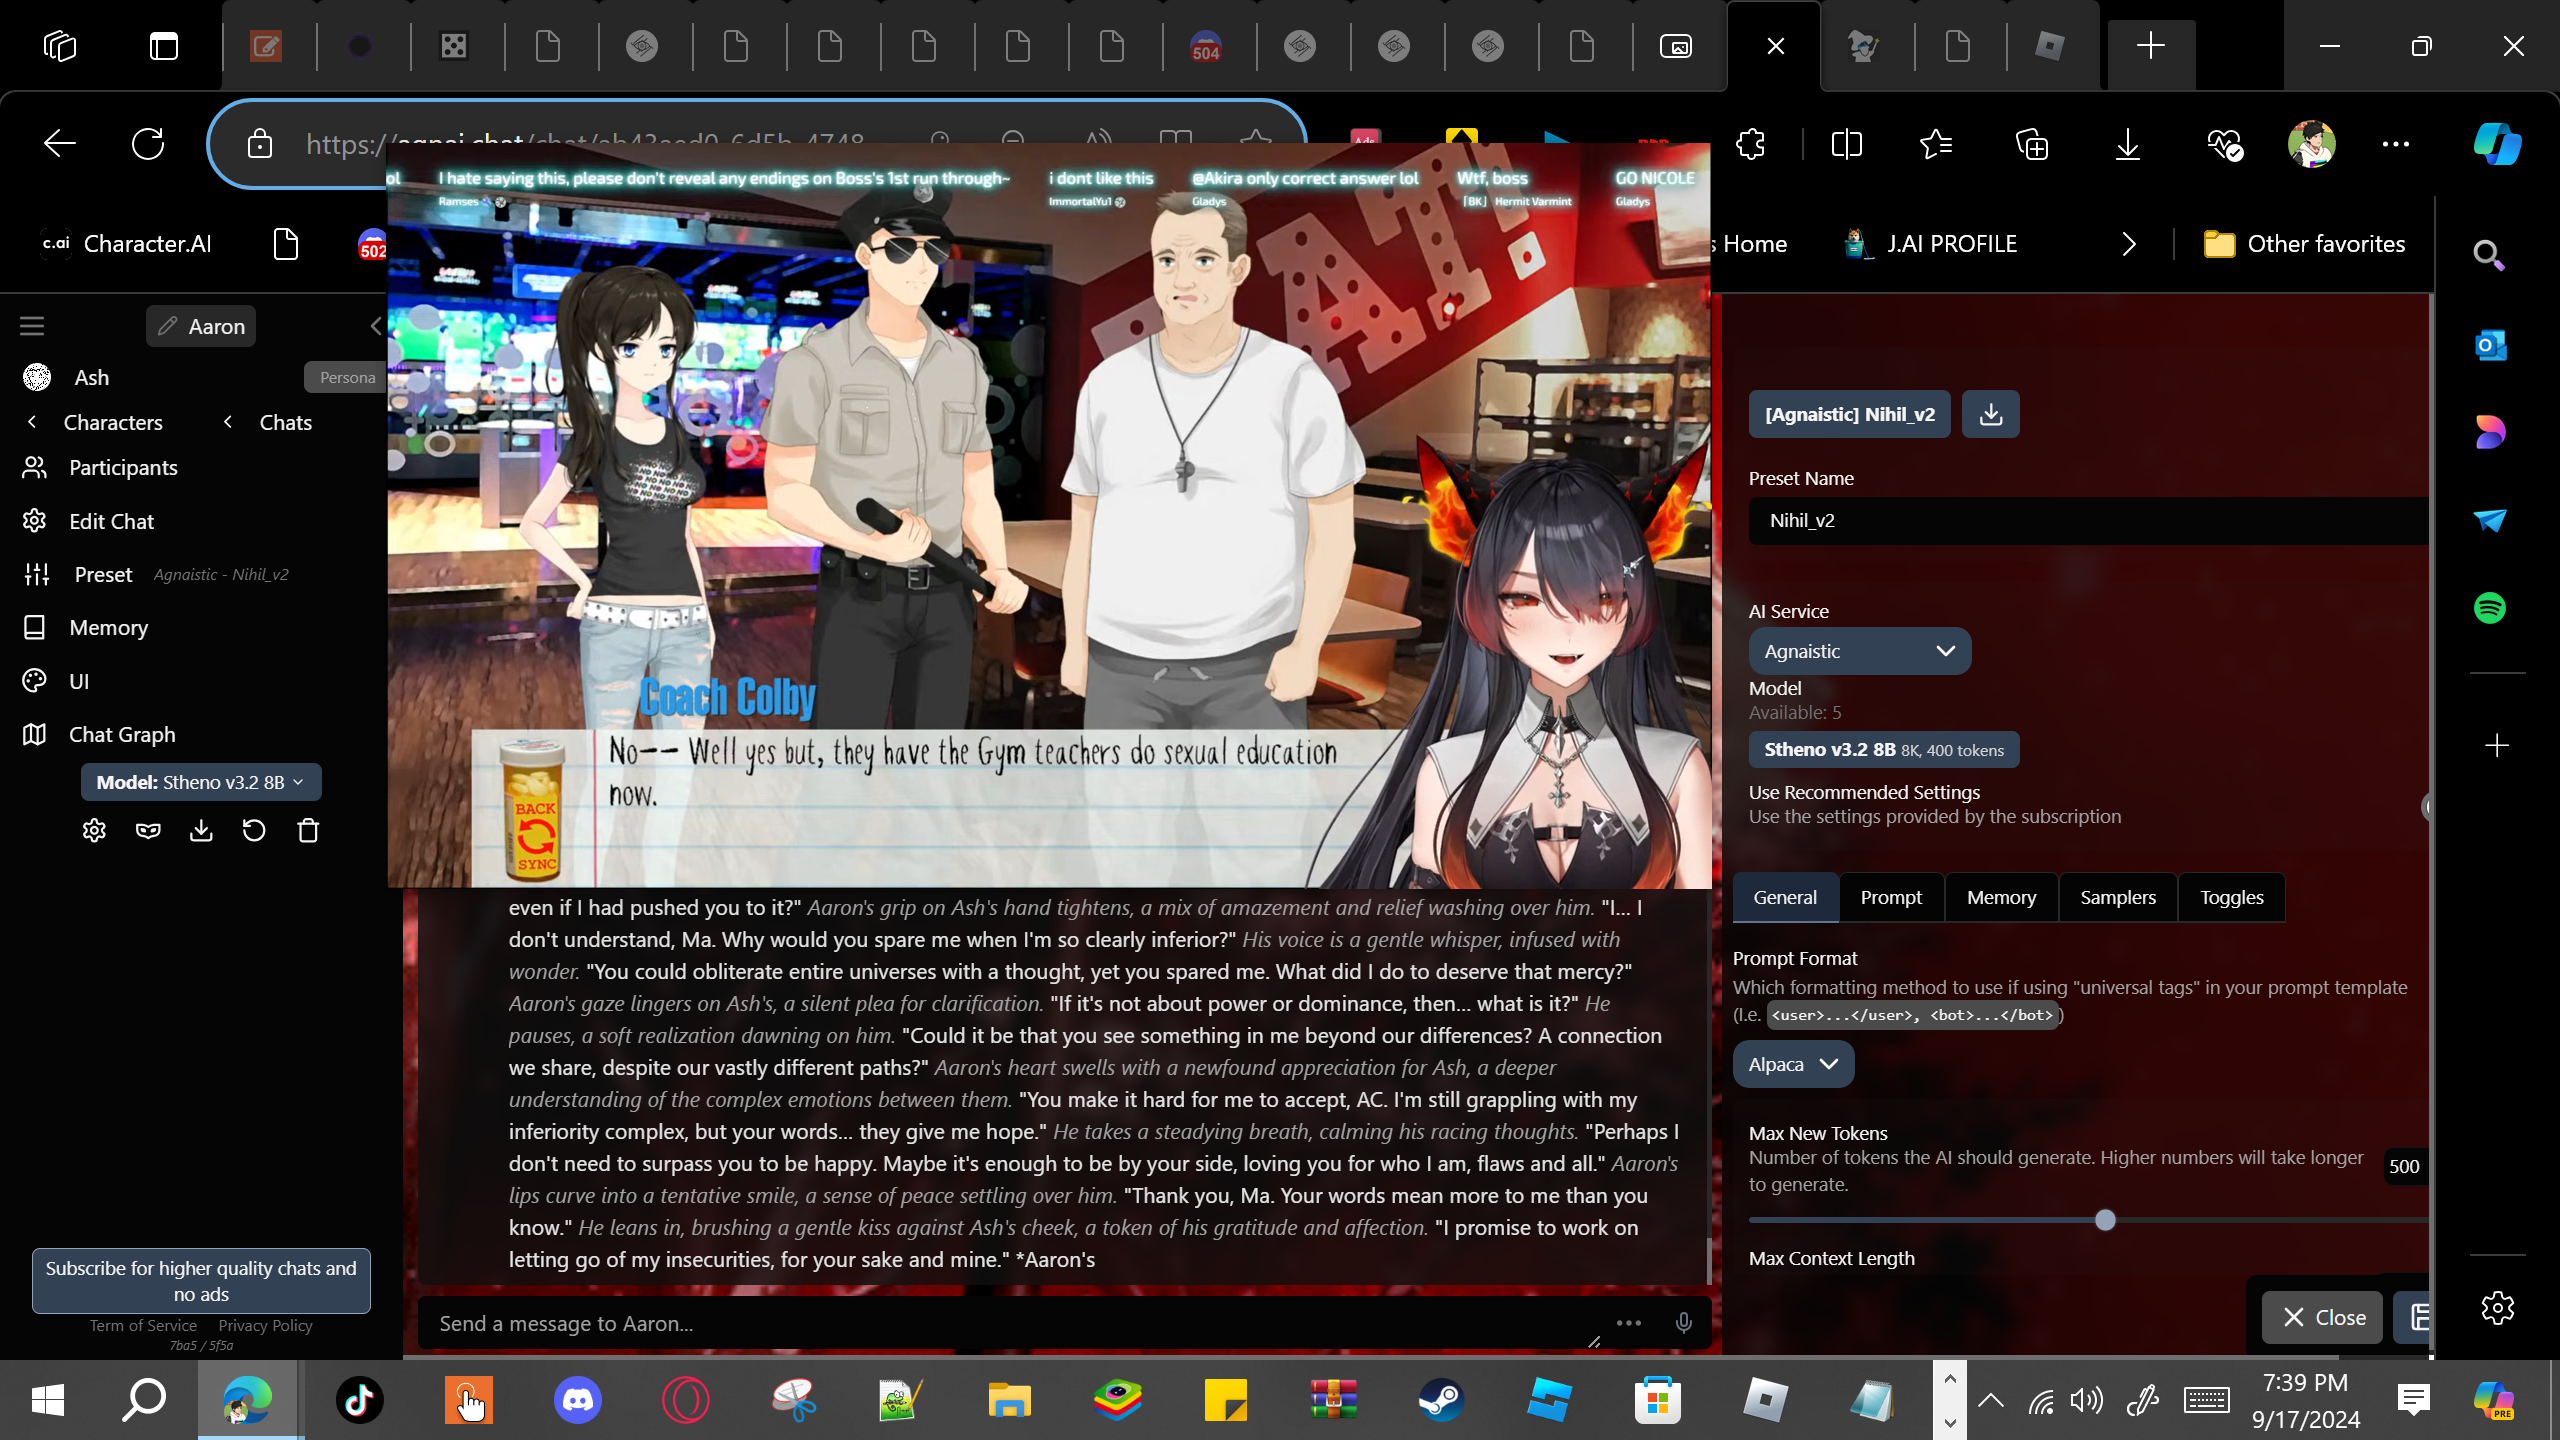2560x1440 pixels.
Task: Open the Alpaca prompt format dropdown
Action: (x=1793, y=1064)
